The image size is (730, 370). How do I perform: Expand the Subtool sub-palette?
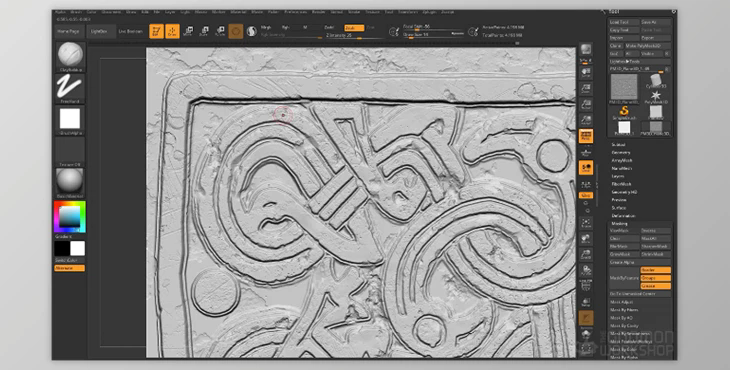618,145
